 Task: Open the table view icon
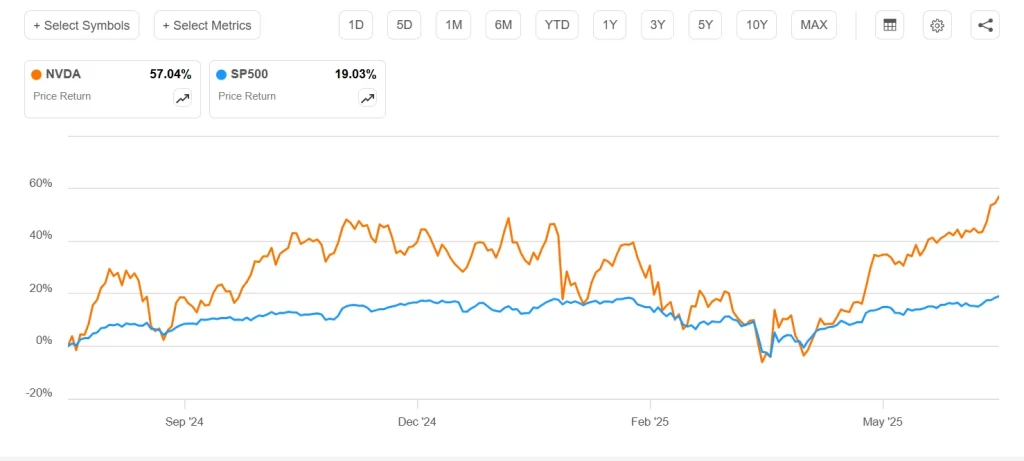point(889,25)
